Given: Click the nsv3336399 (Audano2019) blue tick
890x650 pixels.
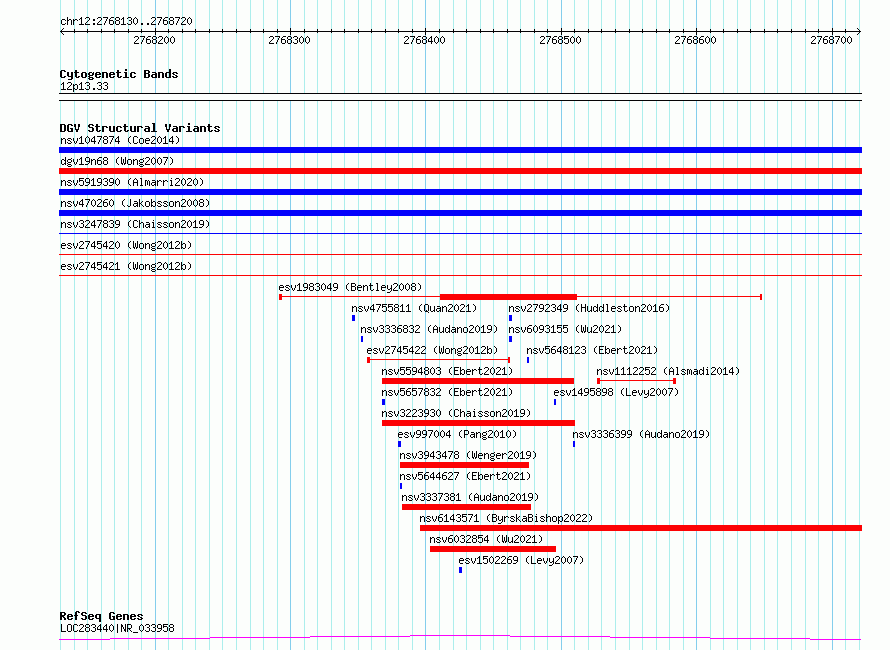Looking at the screenshot, I should pos(574,444).
